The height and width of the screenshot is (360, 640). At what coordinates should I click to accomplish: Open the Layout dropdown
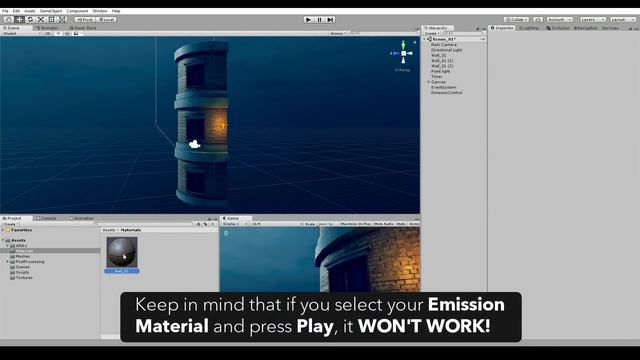[x=623, y=20]
